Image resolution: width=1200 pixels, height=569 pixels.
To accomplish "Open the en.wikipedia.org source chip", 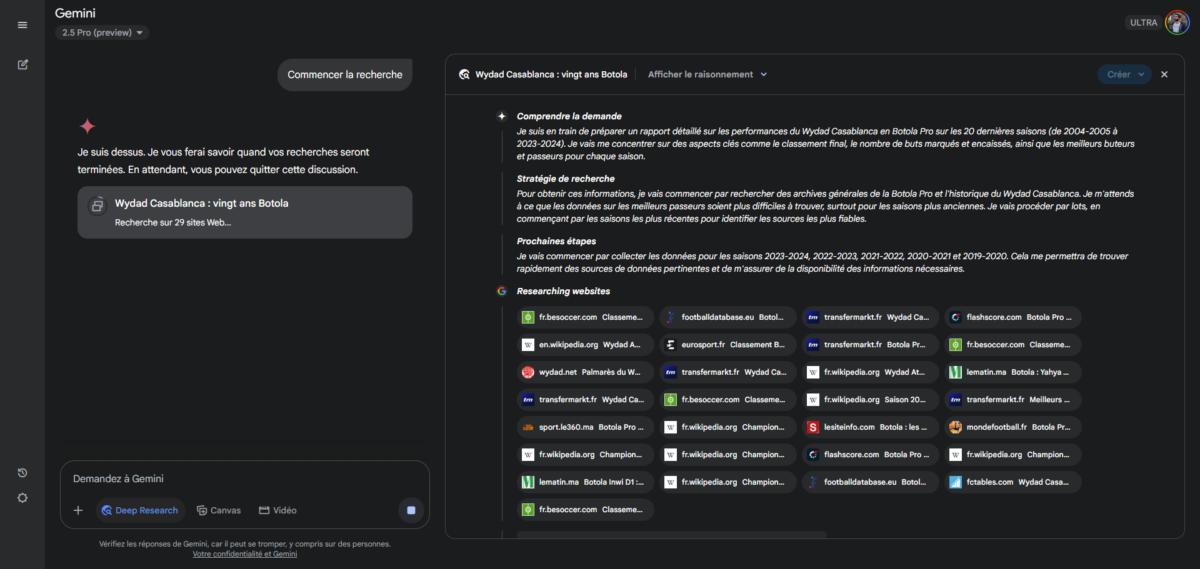I will pyautogui.click(x=584, y=344).
